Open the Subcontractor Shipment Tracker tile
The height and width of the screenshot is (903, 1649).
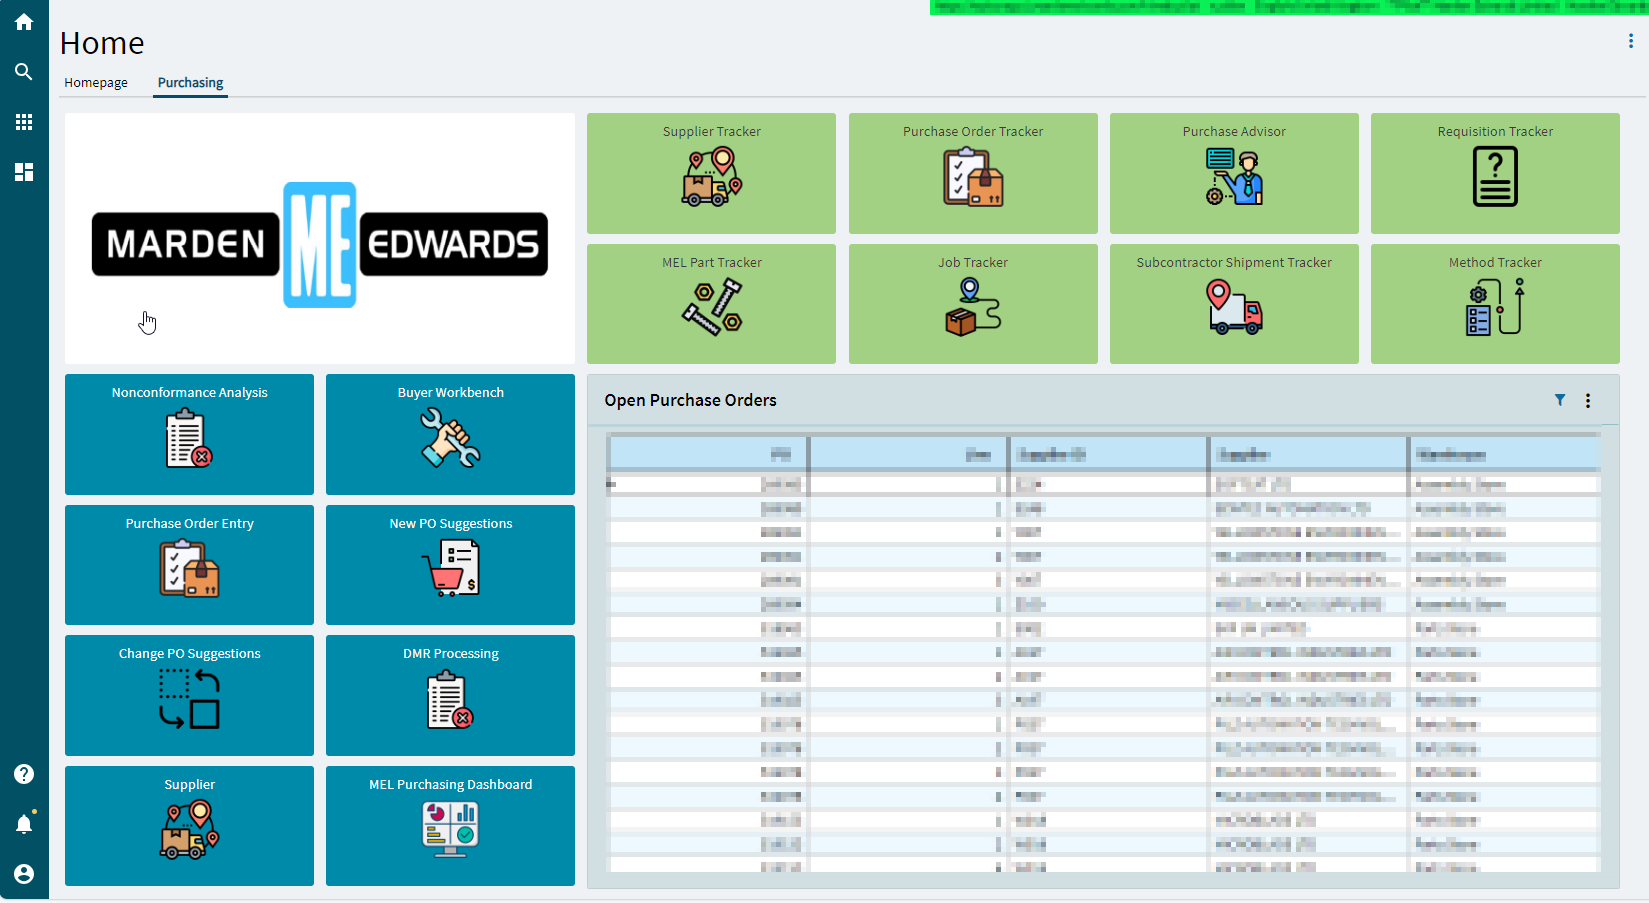1234,304
